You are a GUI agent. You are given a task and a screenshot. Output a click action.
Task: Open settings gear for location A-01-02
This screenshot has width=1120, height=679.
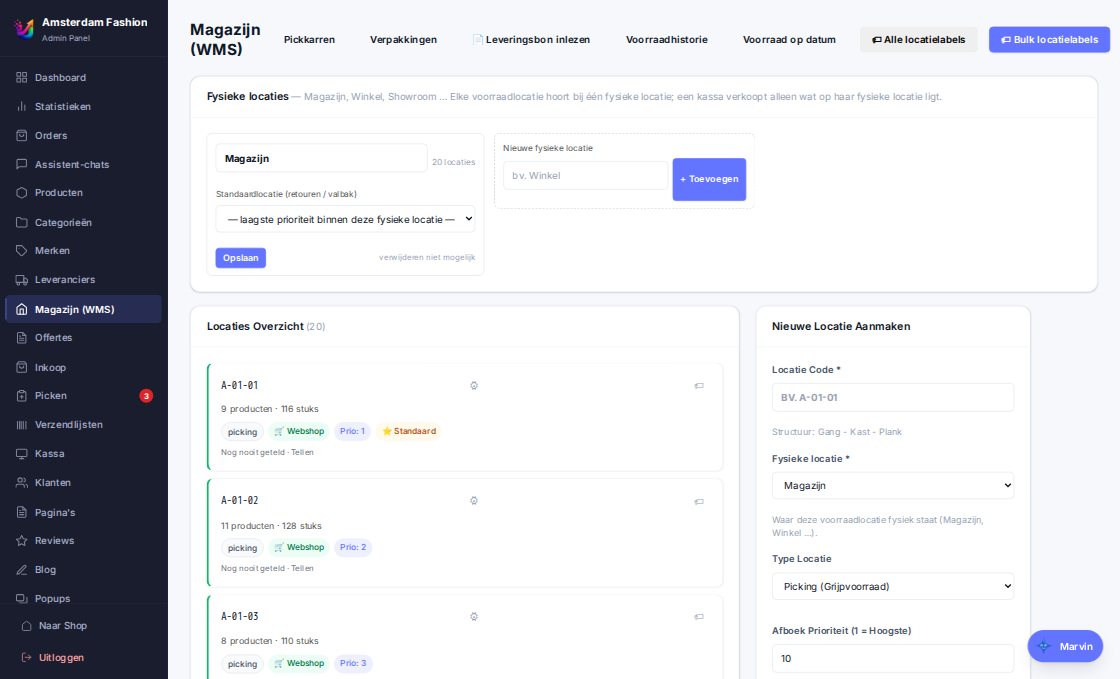pyautogui.click(x=474, y=501)
